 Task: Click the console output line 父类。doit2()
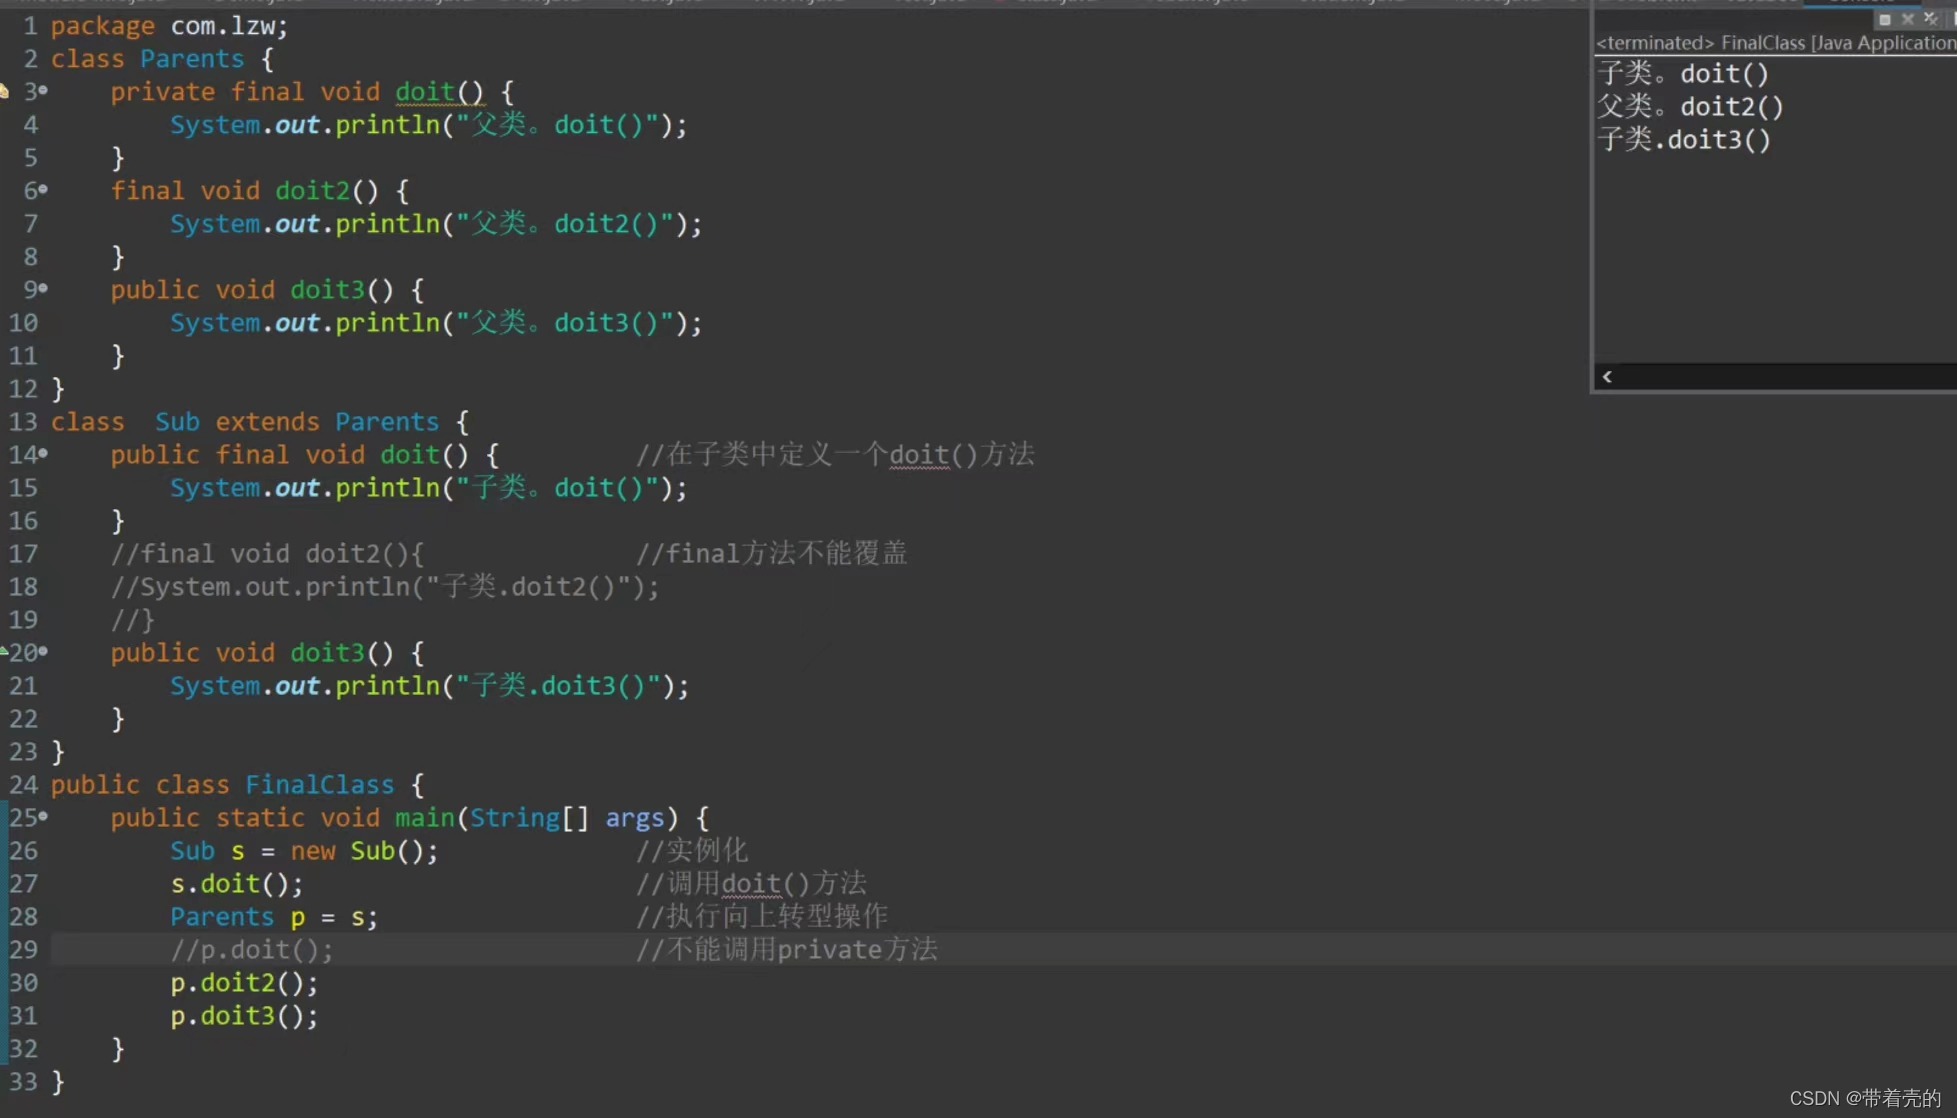[1690, 107]
